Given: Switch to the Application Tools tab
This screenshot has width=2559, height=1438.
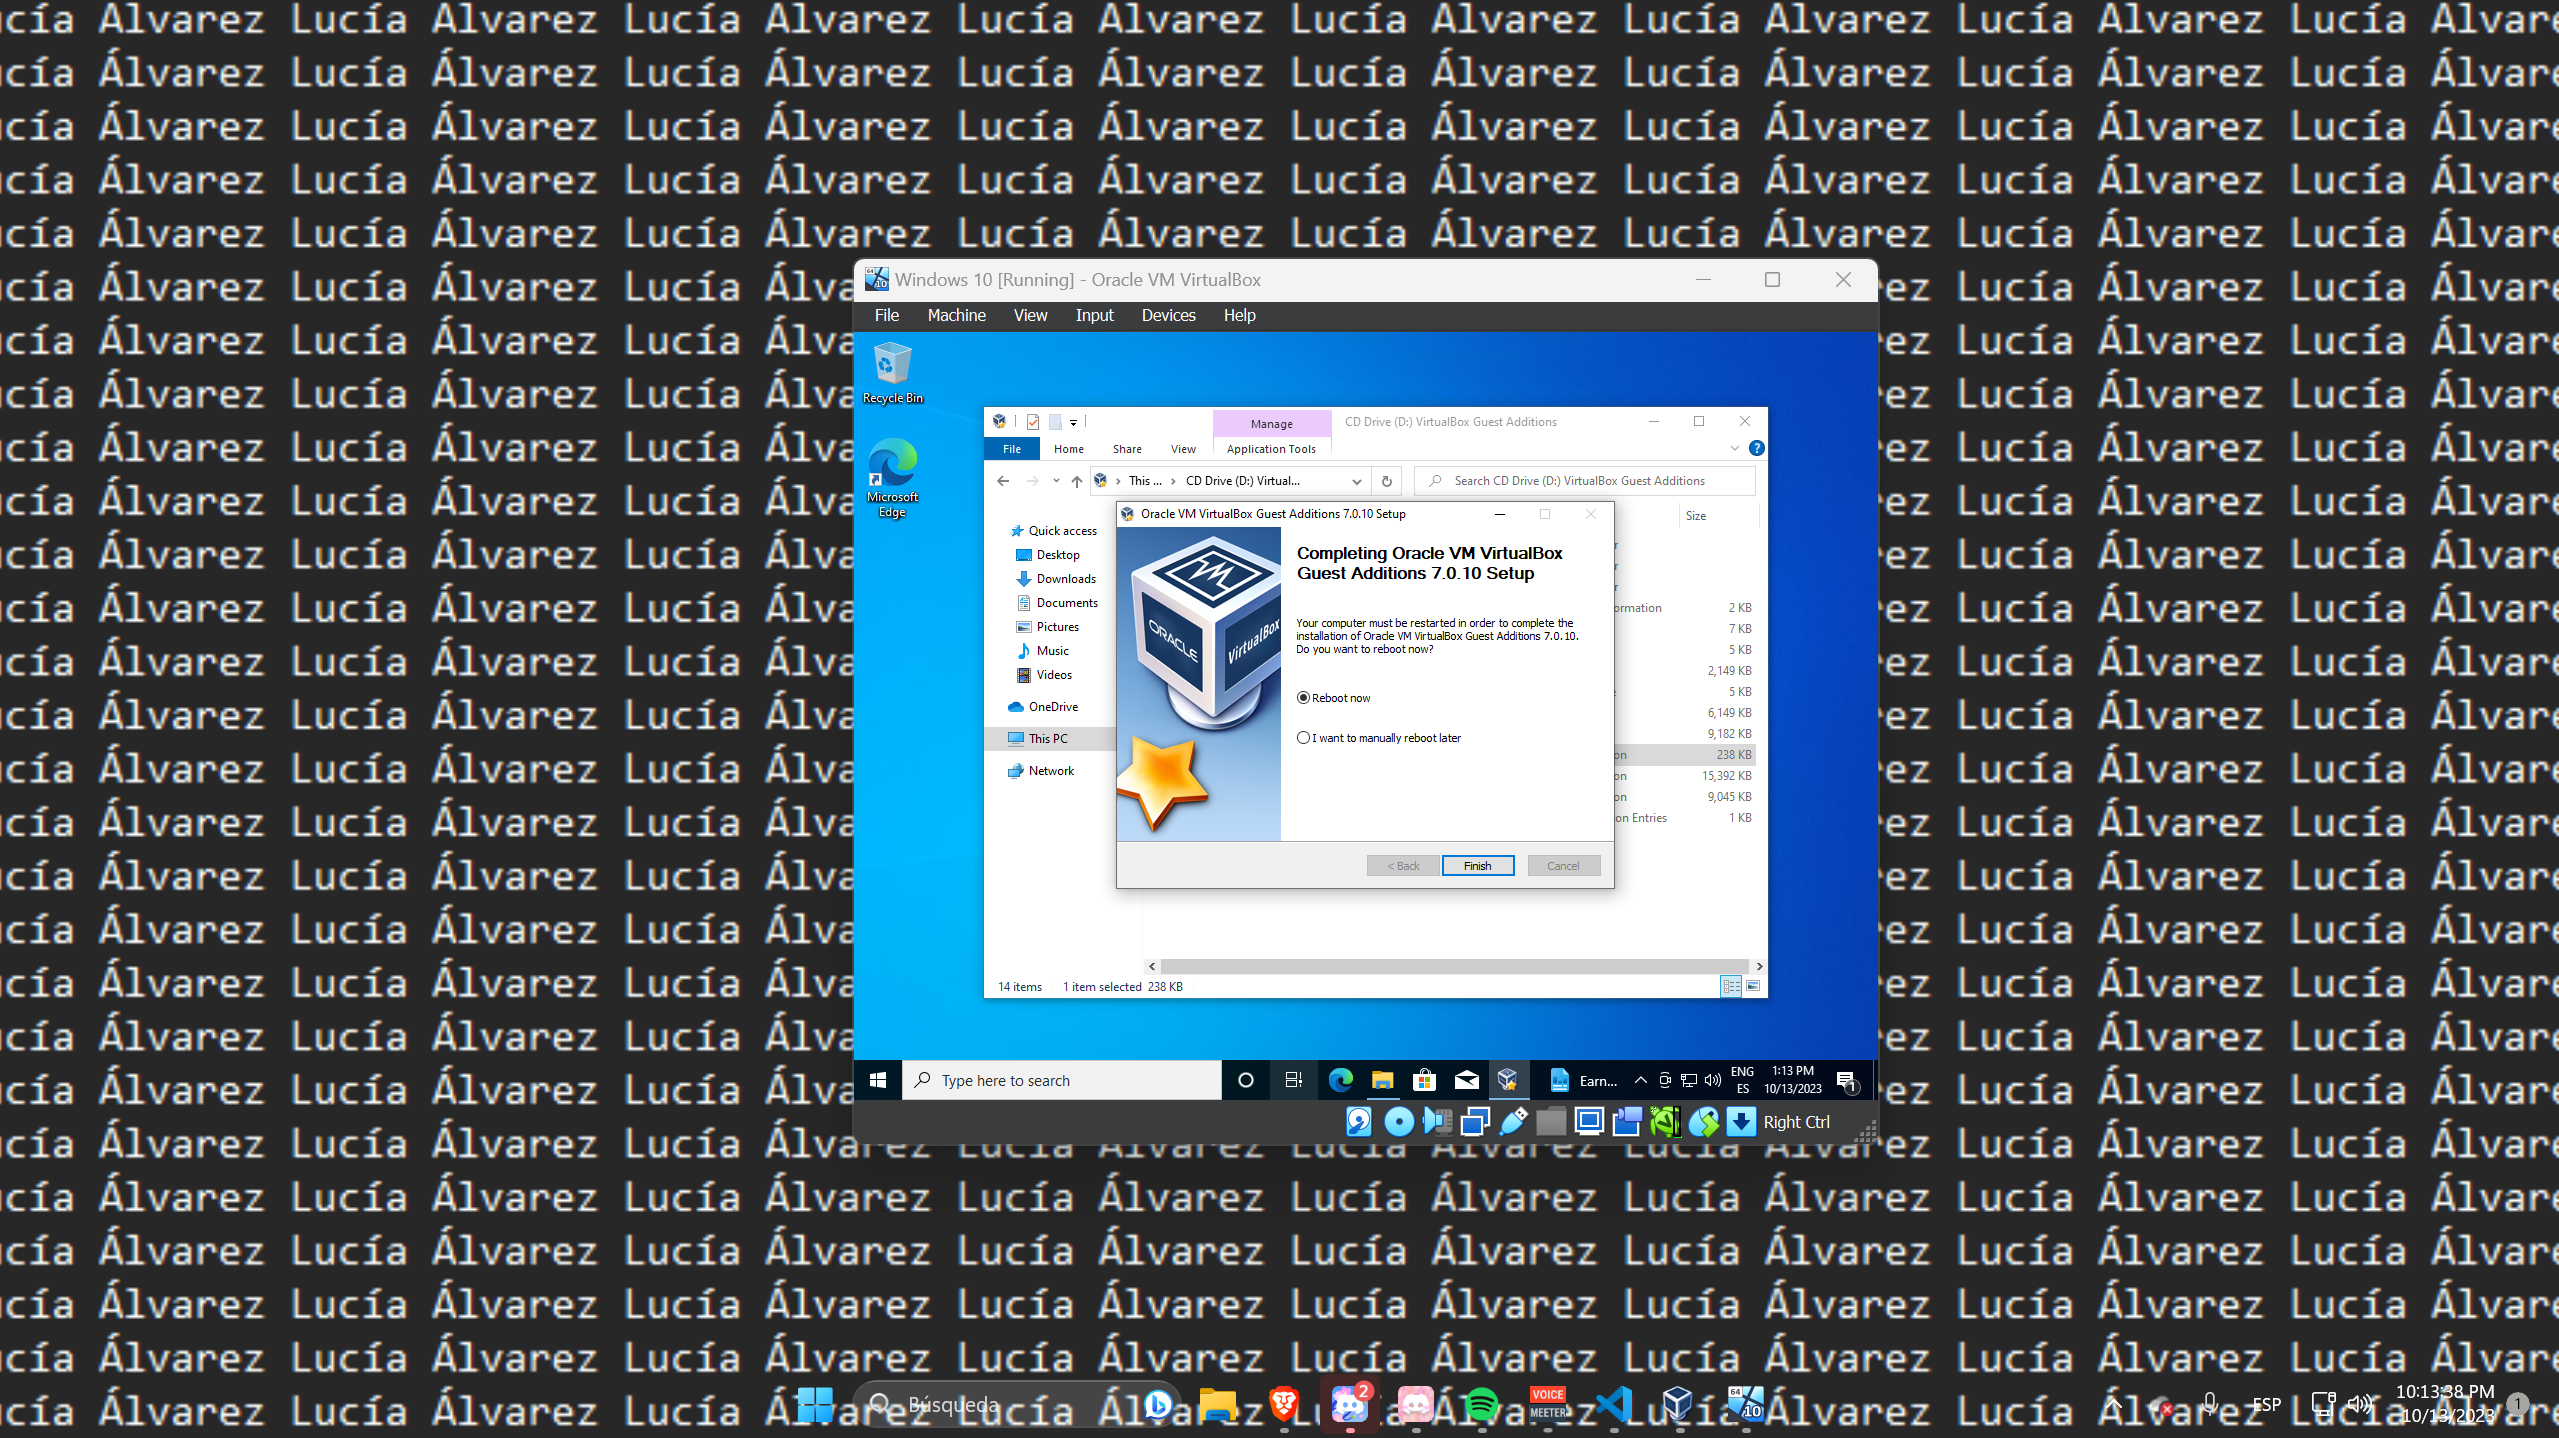Looking at the screenshot, I should [1270, 448].
